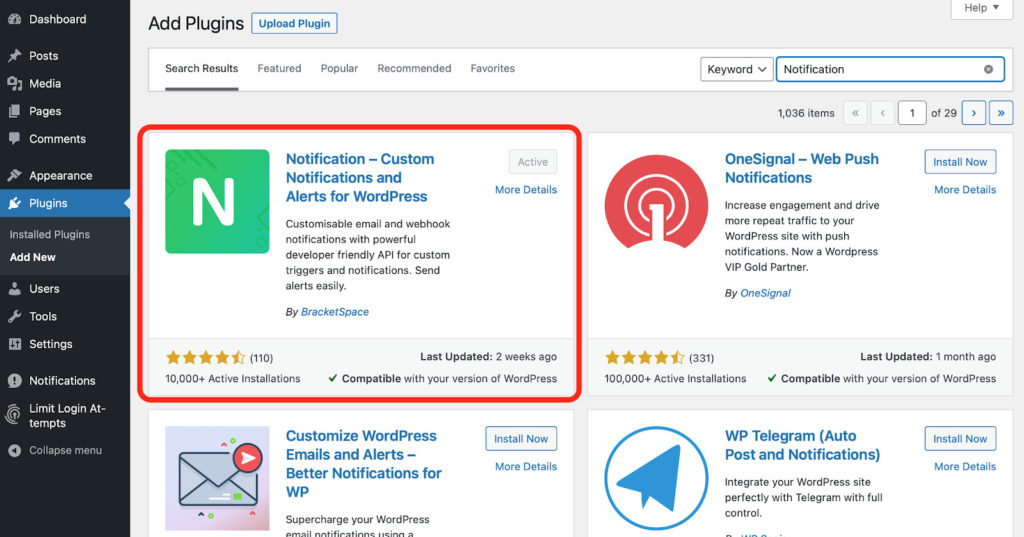Click the WP Telegram paper plane logo
This screenshot has height=537, width=1024.
pyautogui.click(x=656, y=478)
